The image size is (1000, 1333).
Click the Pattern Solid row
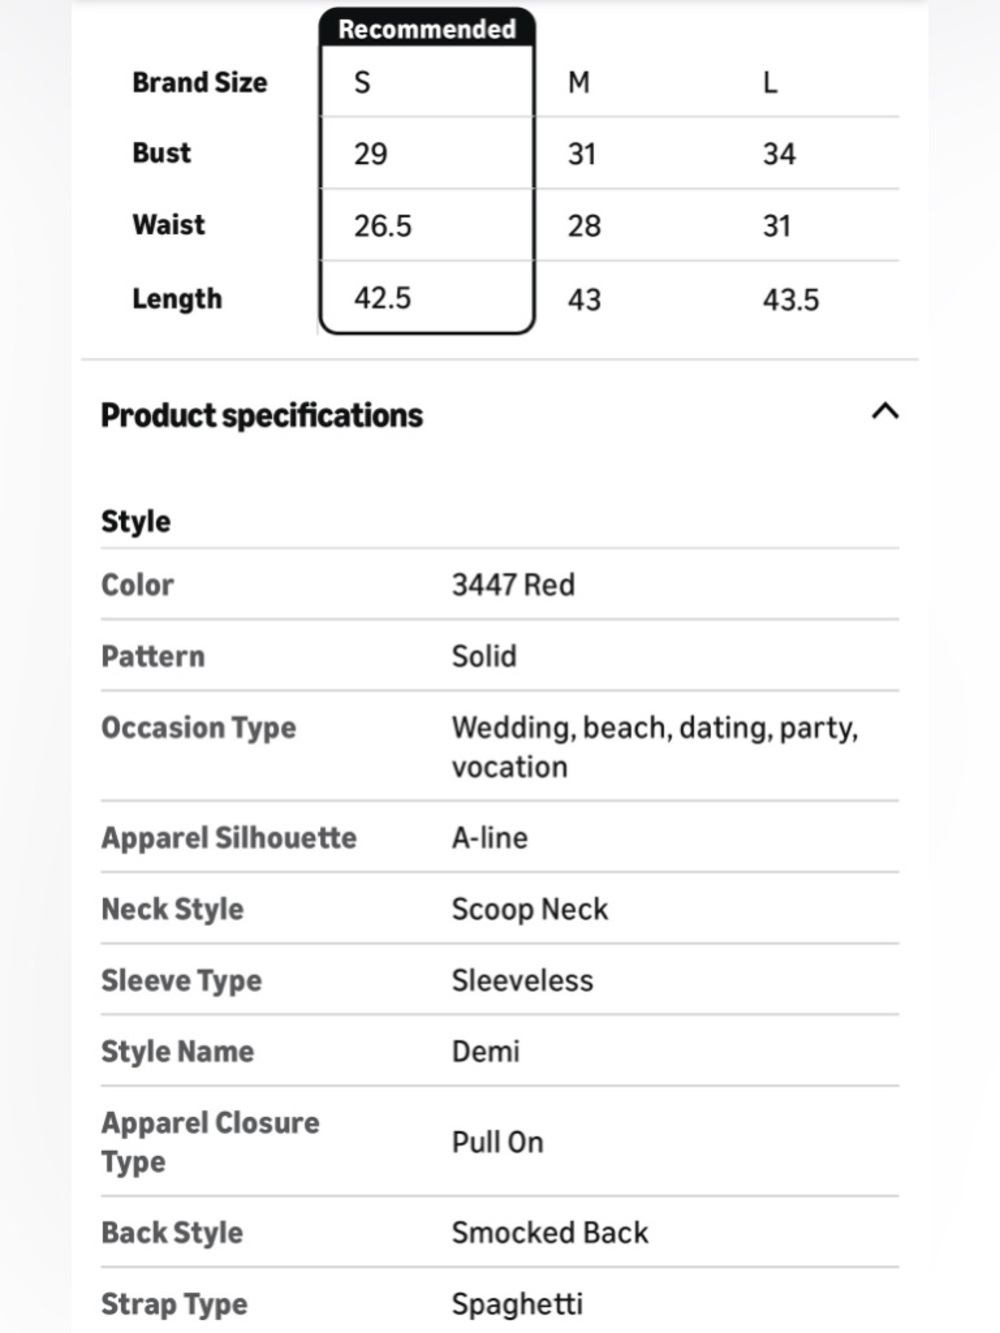(500, 656)
